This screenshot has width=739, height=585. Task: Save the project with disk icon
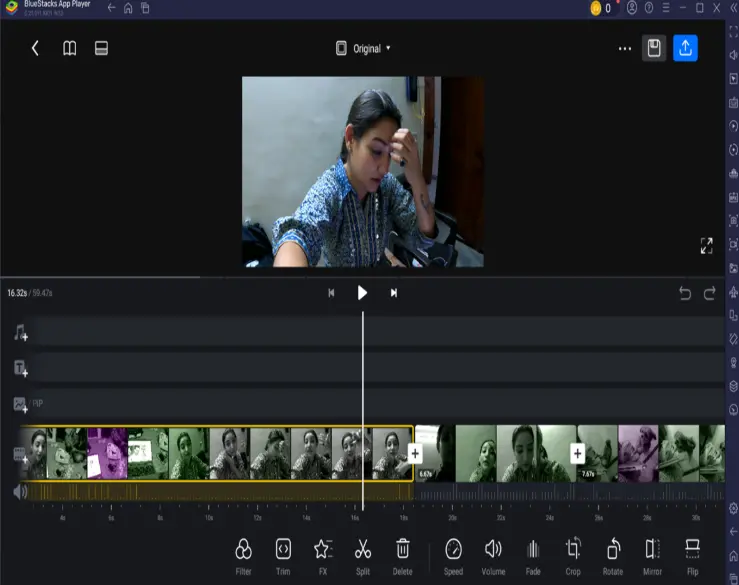click(654, 48)
